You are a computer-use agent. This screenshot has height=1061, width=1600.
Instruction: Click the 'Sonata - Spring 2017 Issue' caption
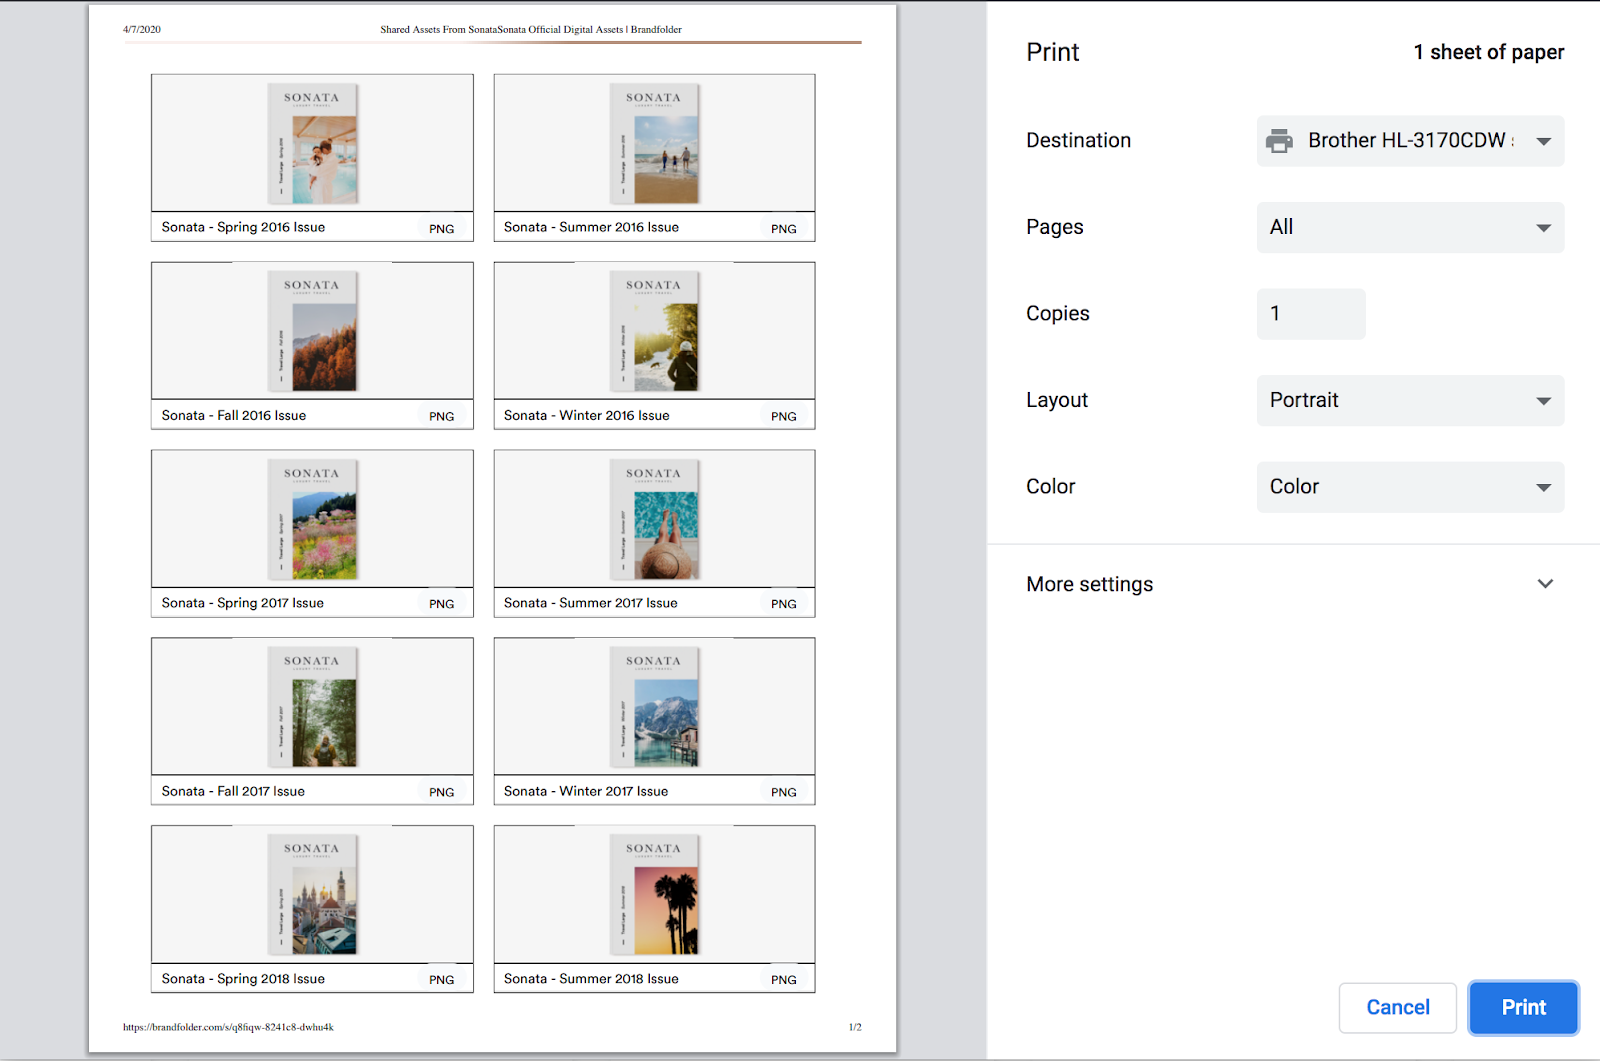click(x=243, y=603)
